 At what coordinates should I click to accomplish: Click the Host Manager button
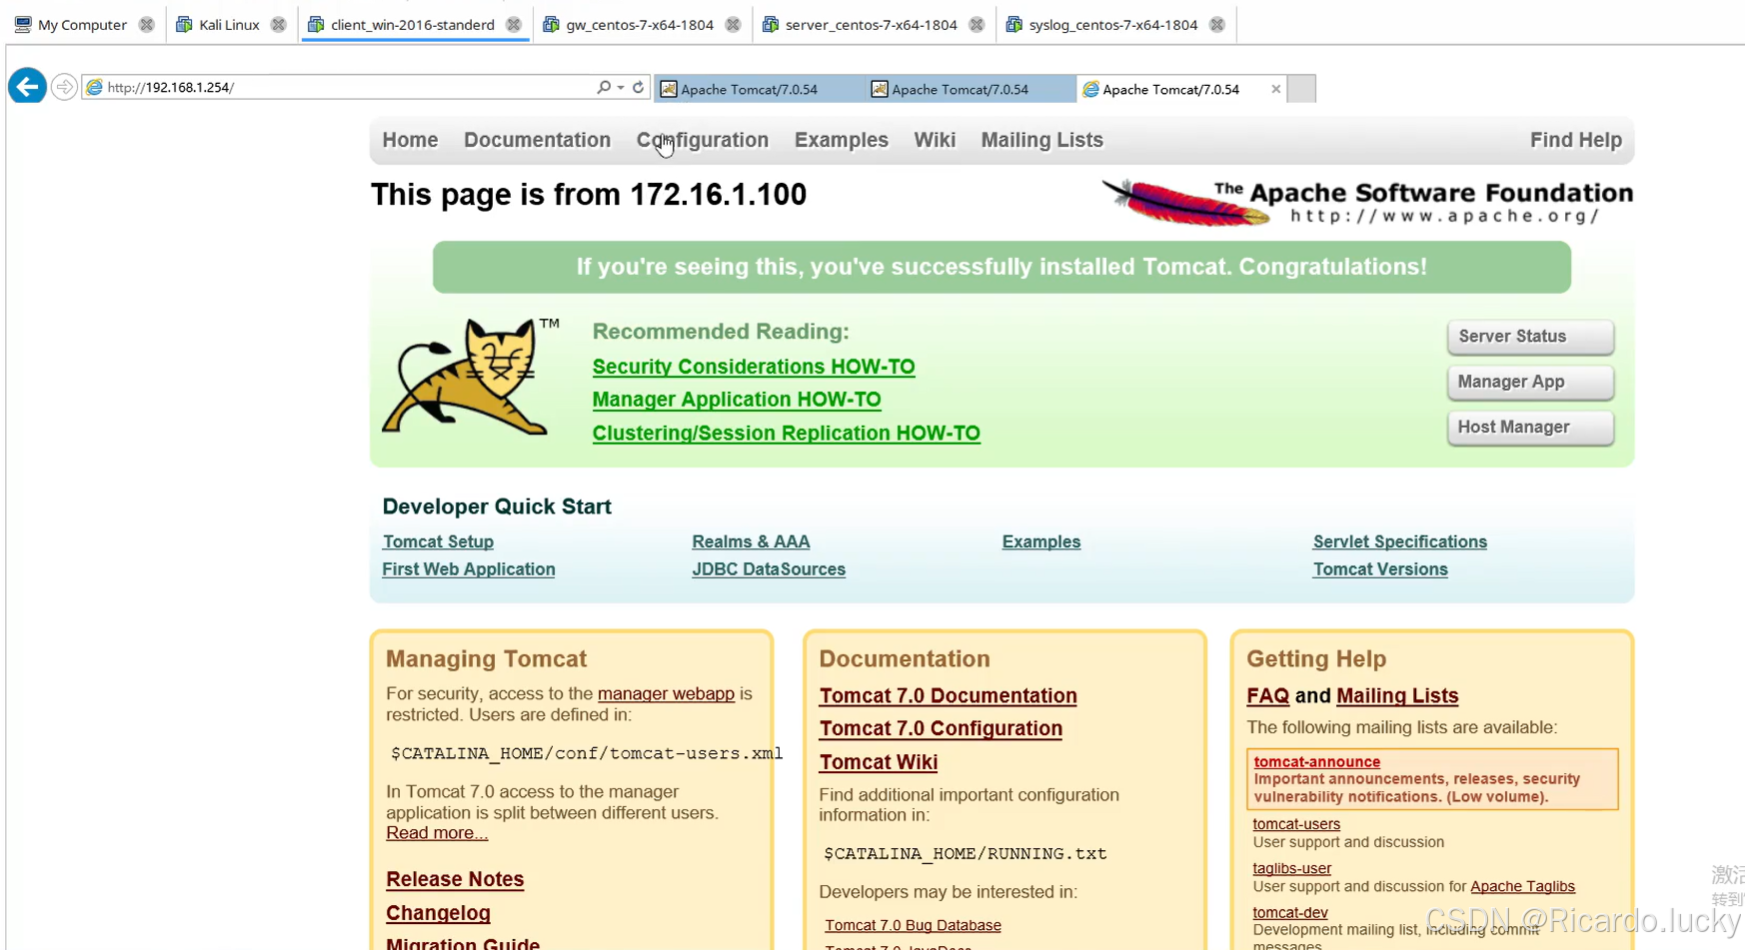[x=1530, y=428]
